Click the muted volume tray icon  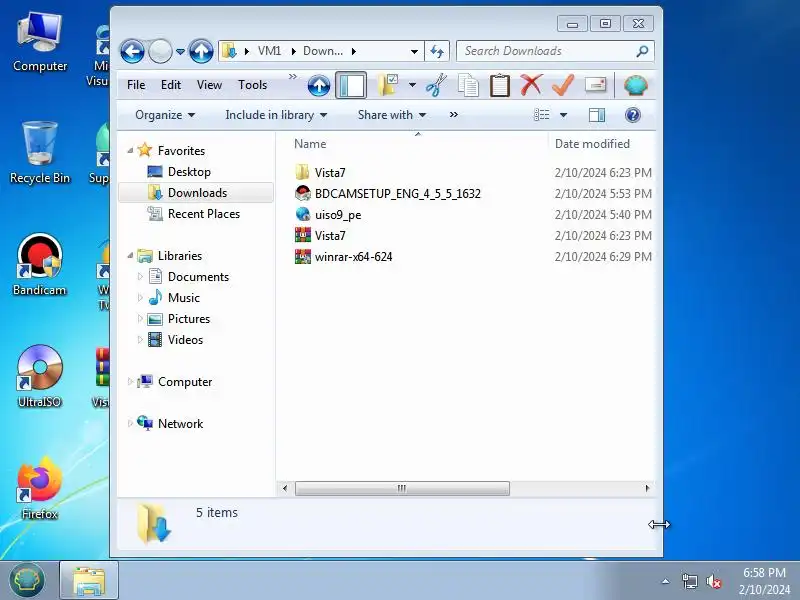pos(713,581)
